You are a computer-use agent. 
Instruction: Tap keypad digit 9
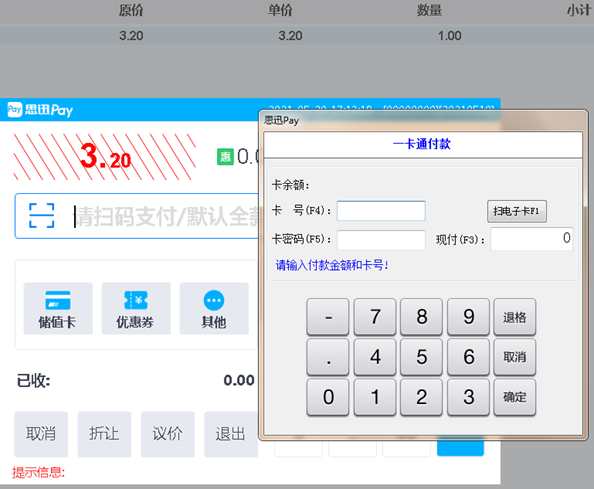pyautogui.click(x=469, y=317)
